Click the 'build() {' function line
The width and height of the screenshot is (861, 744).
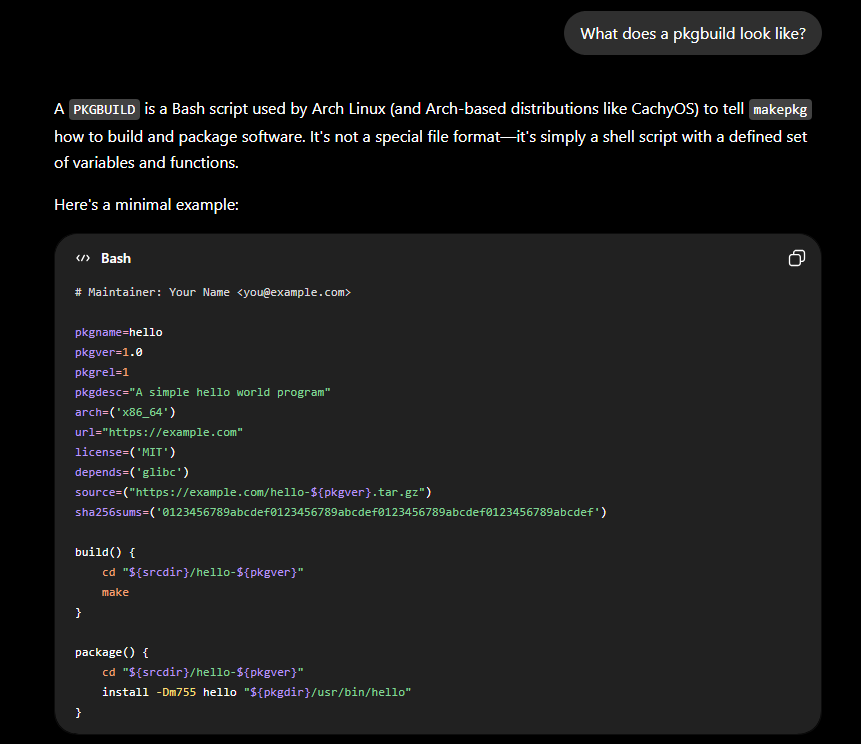(x=105, y=552)
